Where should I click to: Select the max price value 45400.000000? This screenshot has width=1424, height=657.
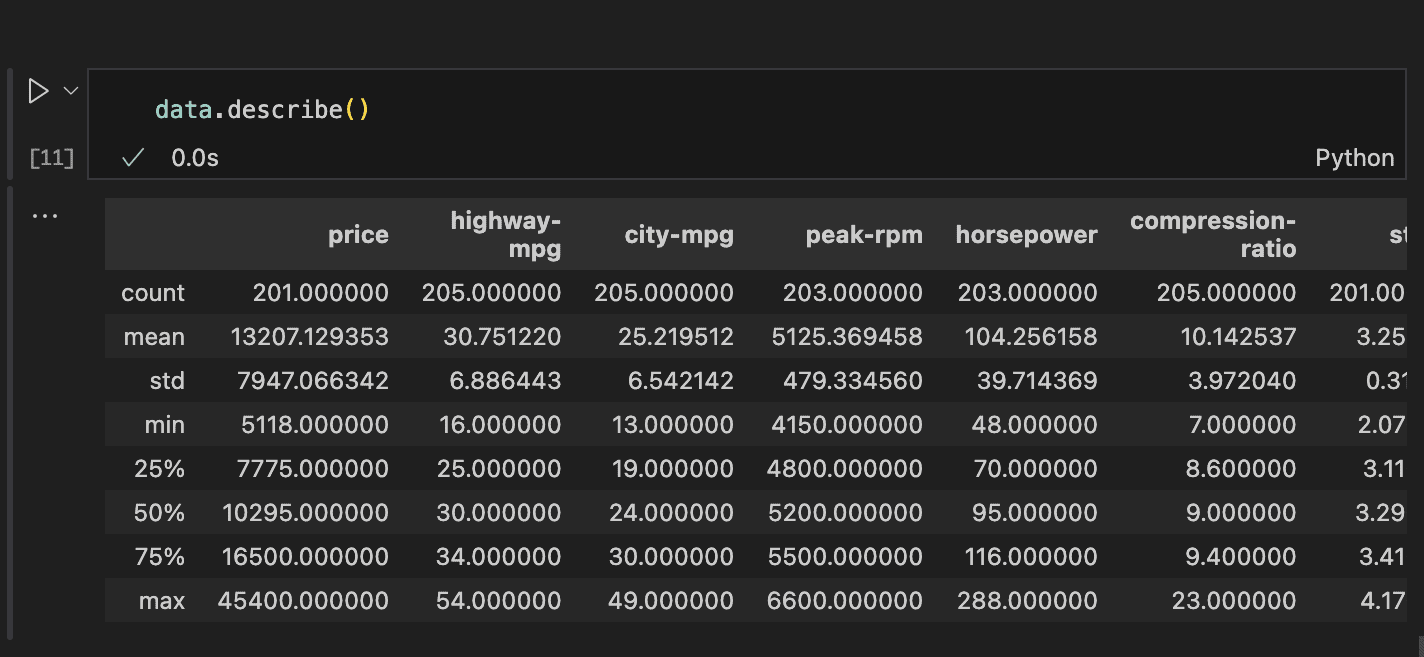[302, 601]
